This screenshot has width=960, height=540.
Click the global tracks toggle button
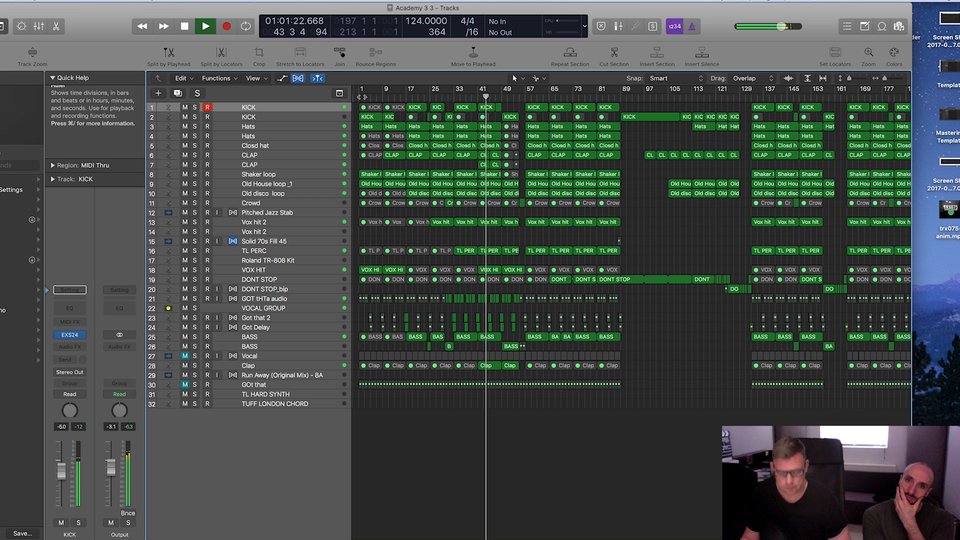point(339,93)
